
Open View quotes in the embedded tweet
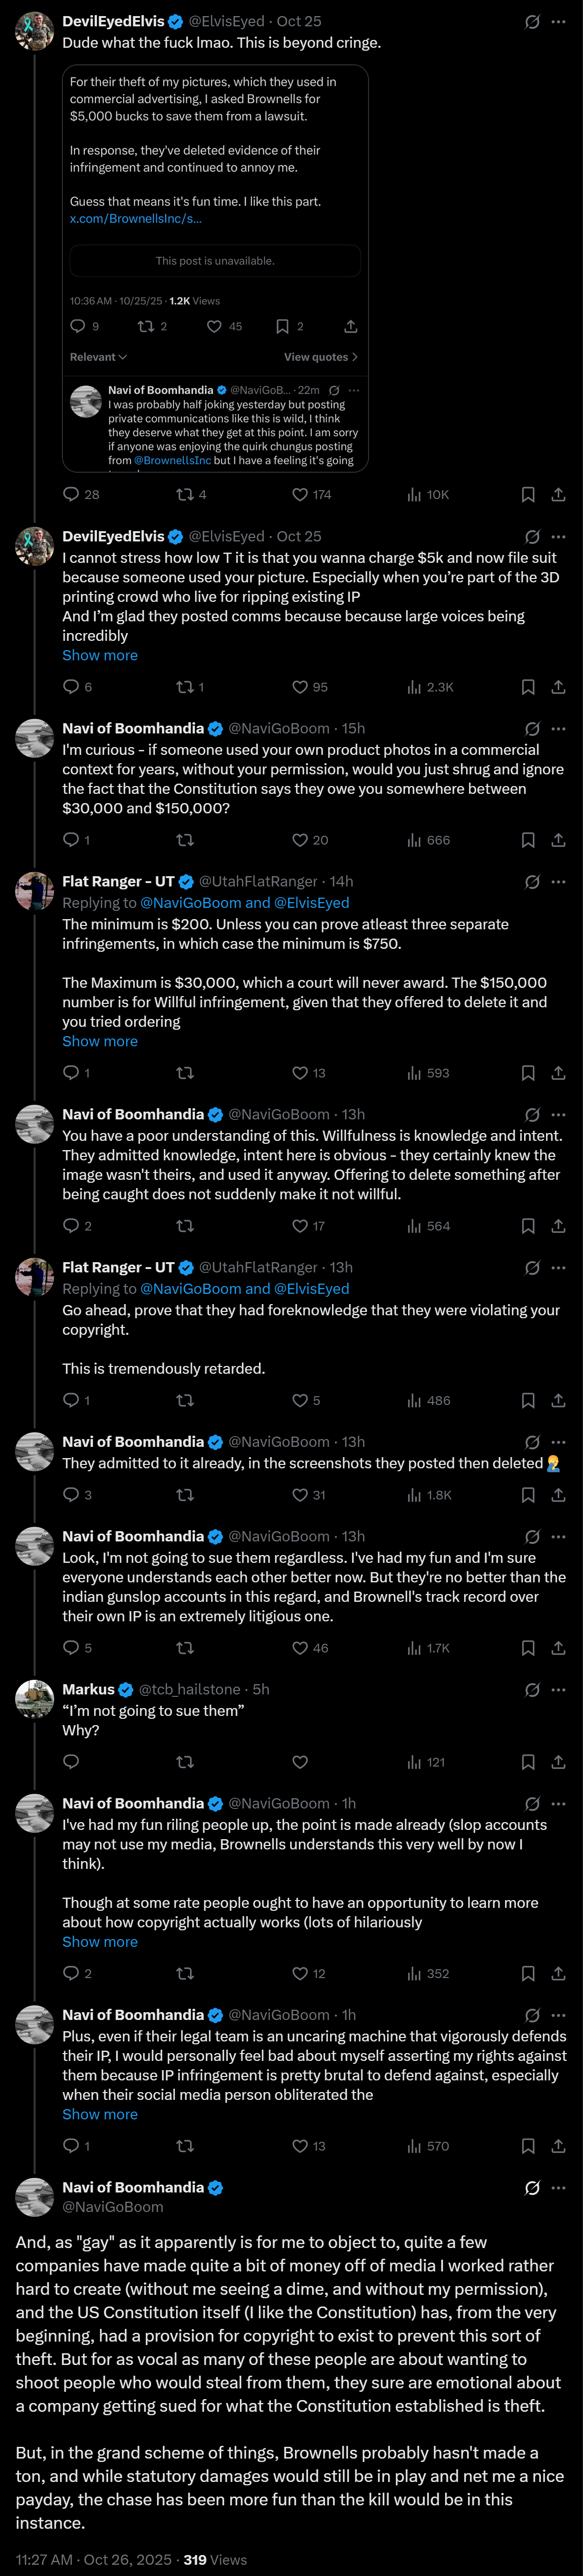[320, 357]
